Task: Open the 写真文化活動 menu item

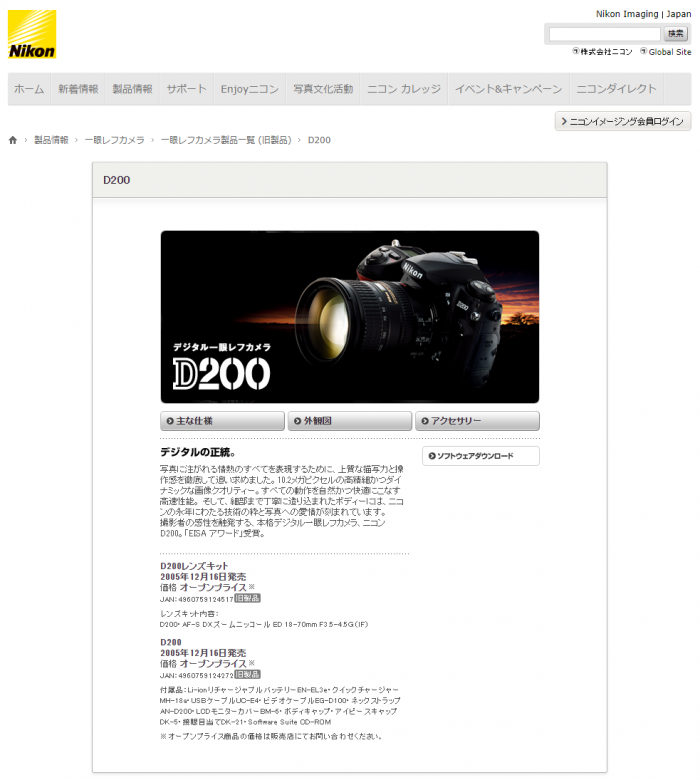Action: 323,89
